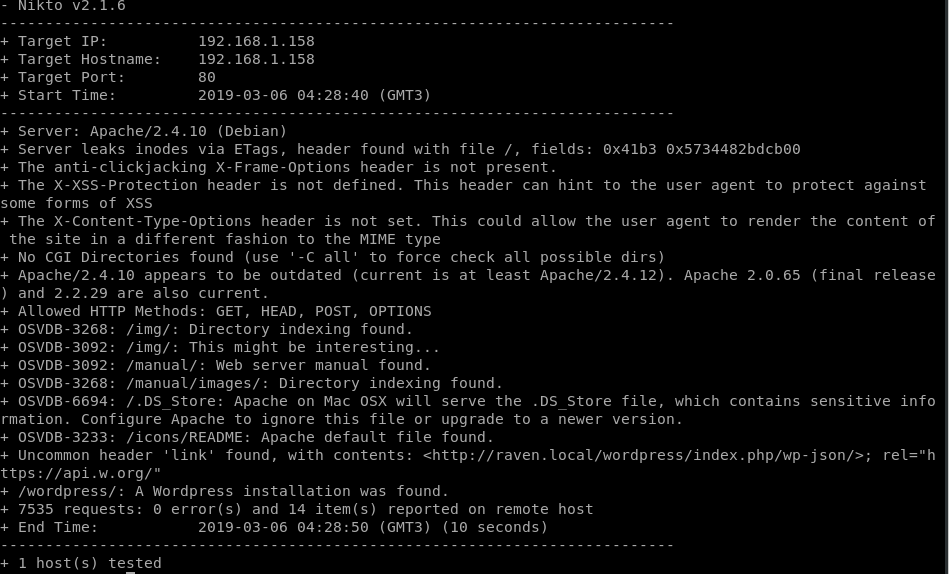
Task: Click the Nikto v2.1.6 version text
Action: (71, 6)
